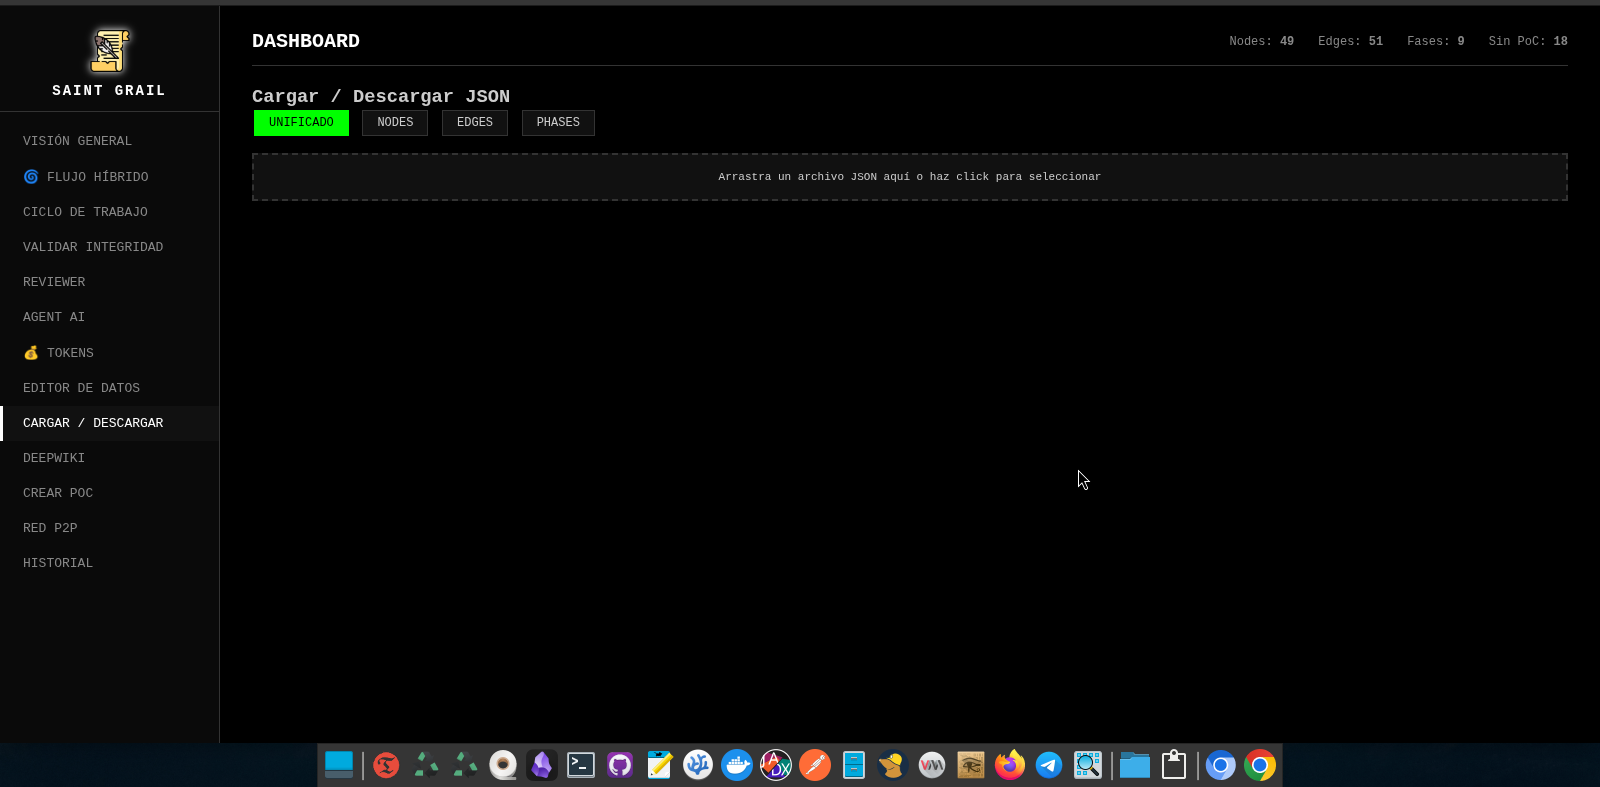
Task: Open the coral-branch app icon in dock
Action: coord(698,765)
